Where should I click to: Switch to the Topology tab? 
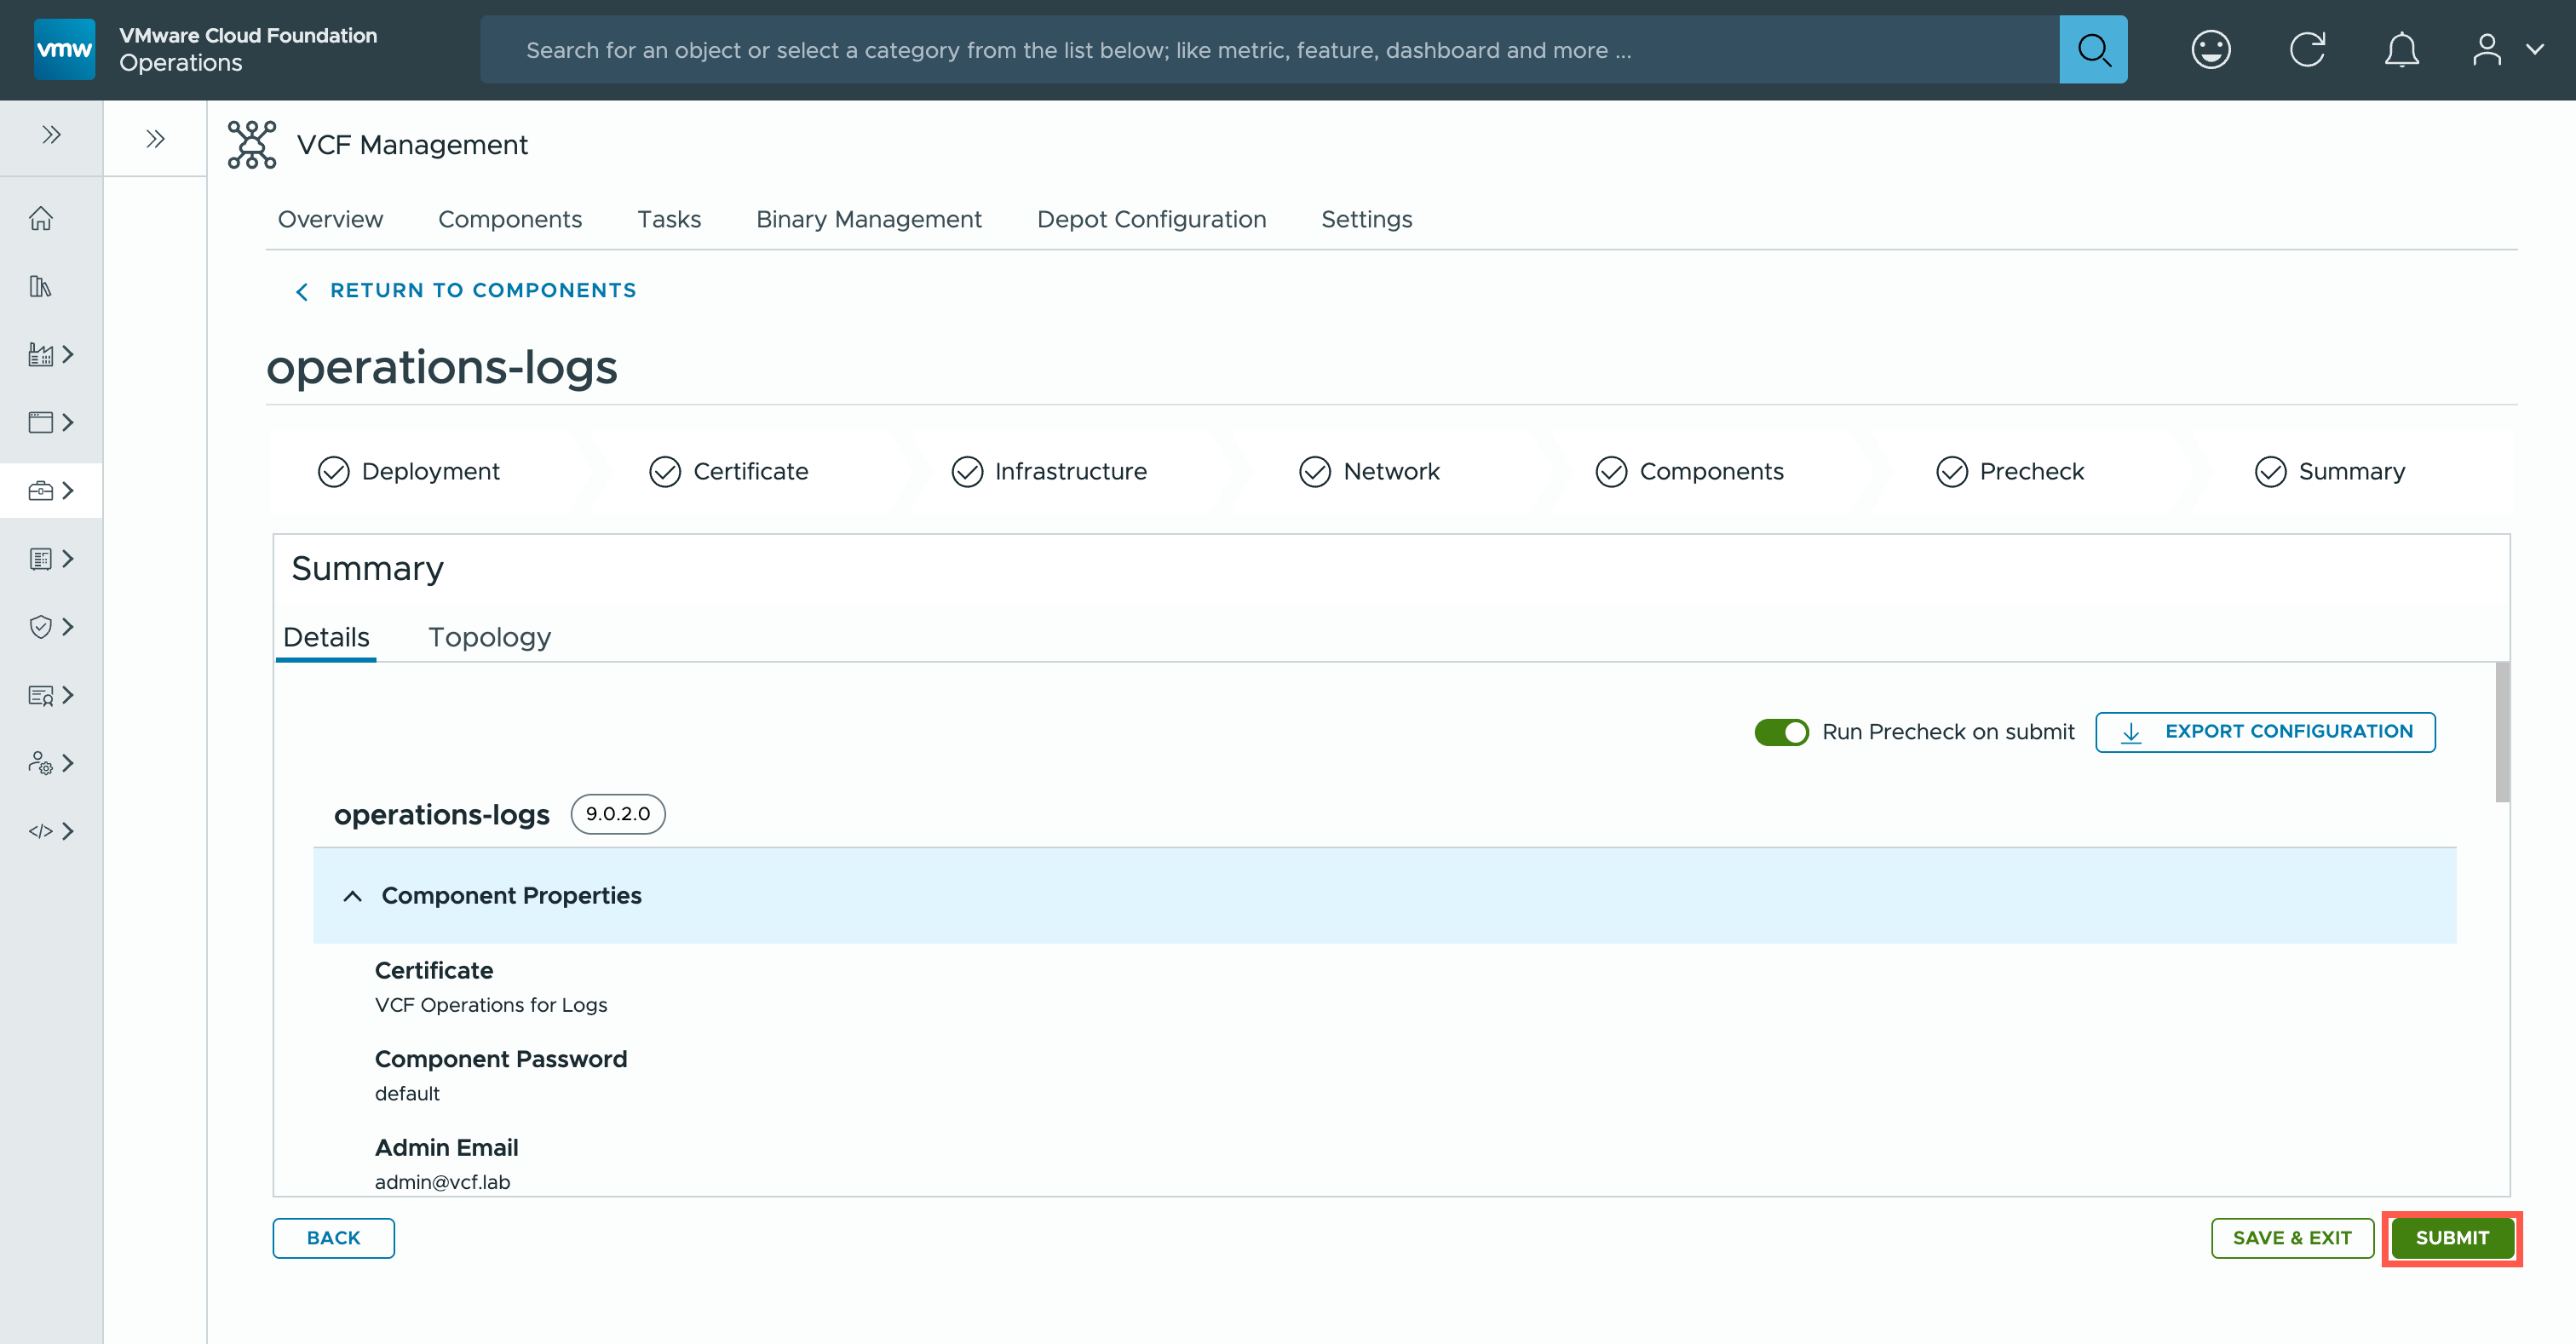489,637
